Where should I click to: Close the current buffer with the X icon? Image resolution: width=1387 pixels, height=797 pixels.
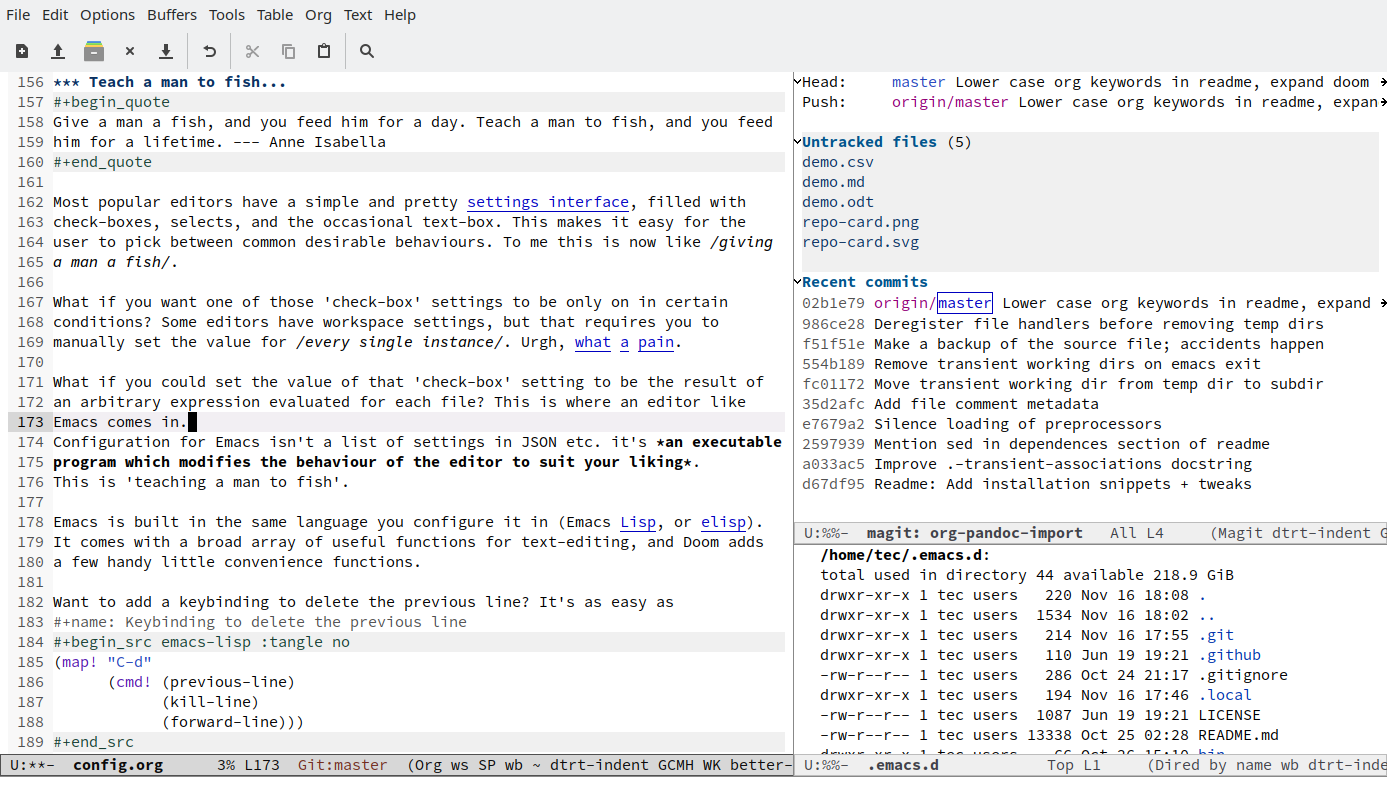(x=130, y=50)
